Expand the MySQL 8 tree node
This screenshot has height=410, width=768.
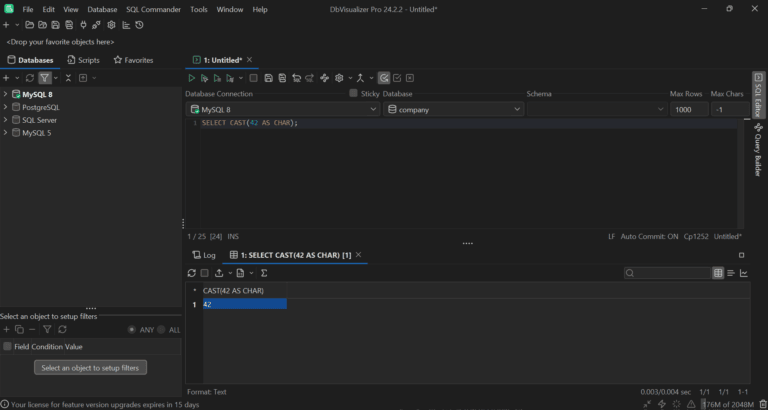click(5, 94)
